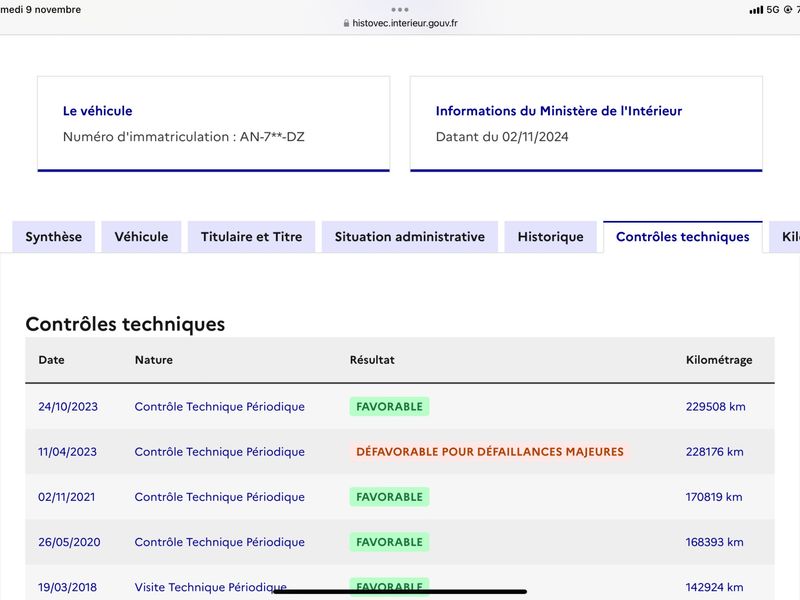Tap the lock icon beside the URL
Viewport: 800px width, 600px height.
(x=346, y=23)
